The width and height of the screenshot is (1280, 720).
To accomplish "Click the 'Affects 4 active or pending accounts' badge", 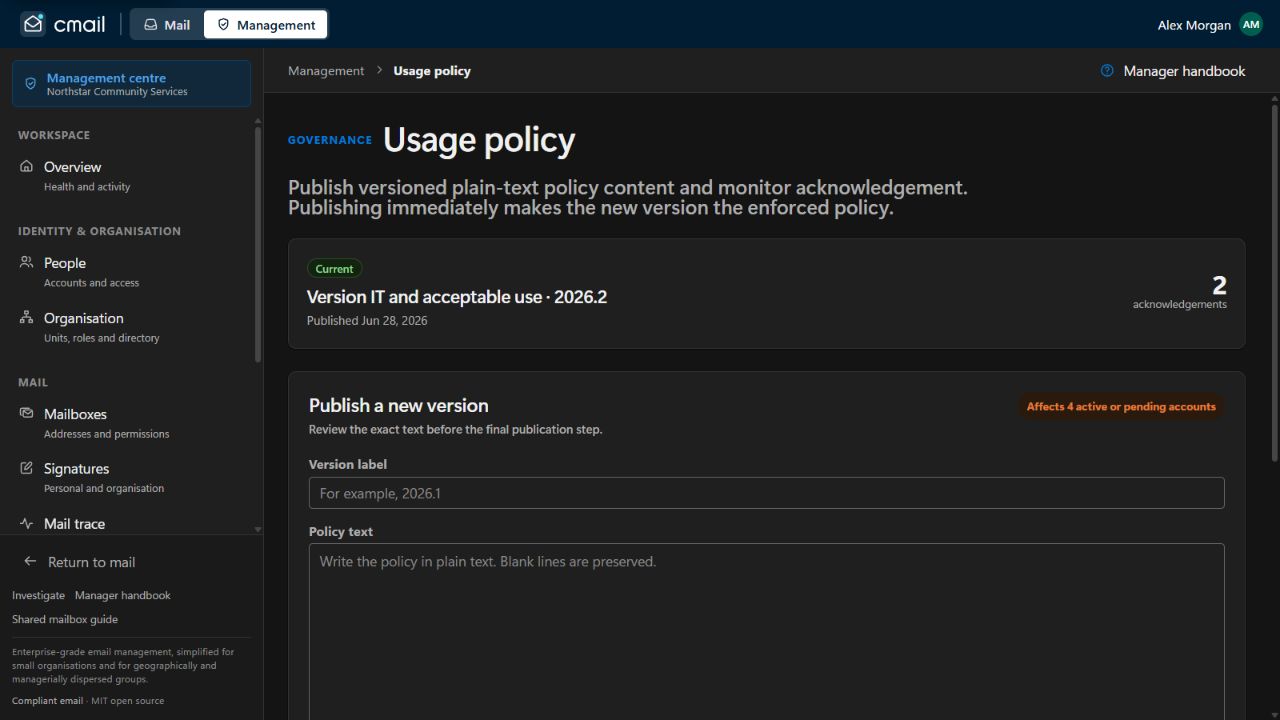I will point(1121,407).
